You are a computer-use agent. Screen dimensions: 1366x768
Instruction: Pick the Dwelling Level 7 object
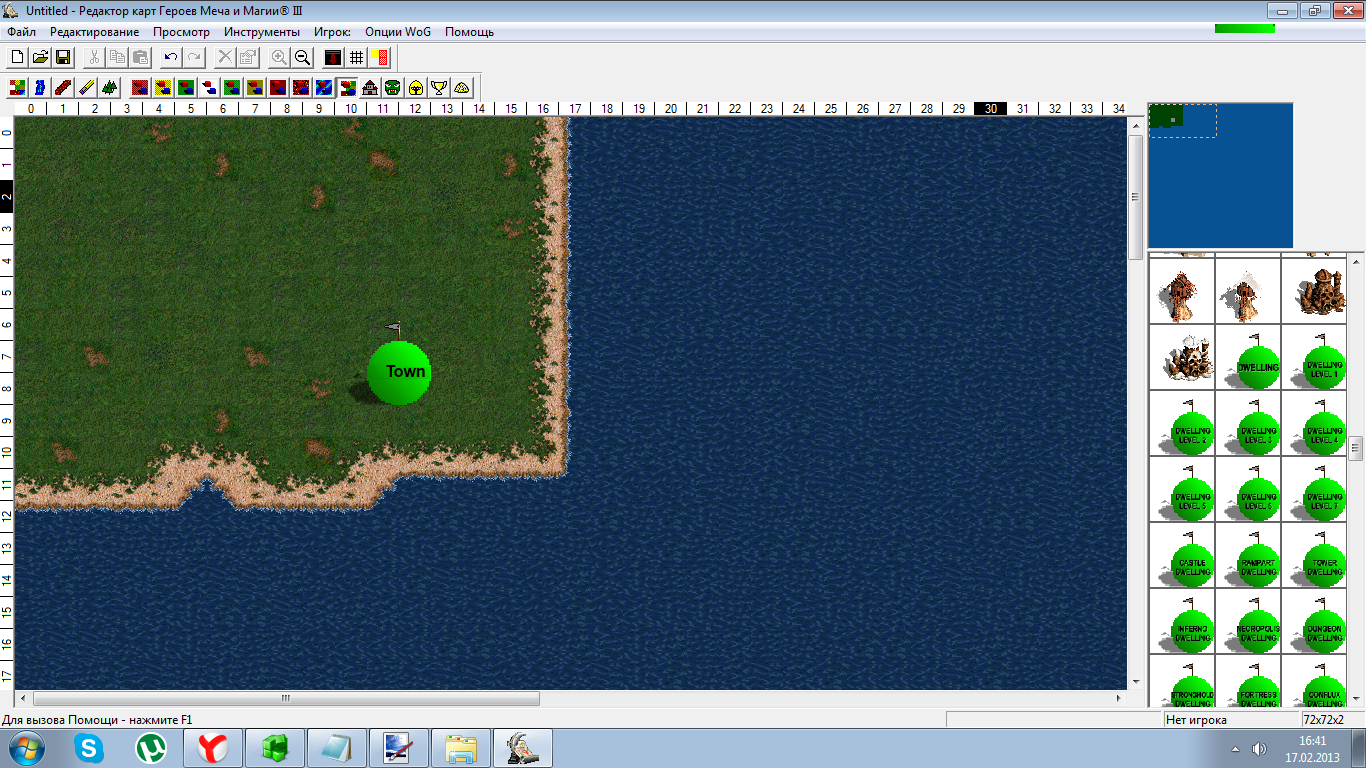(x=1314, y=489)
